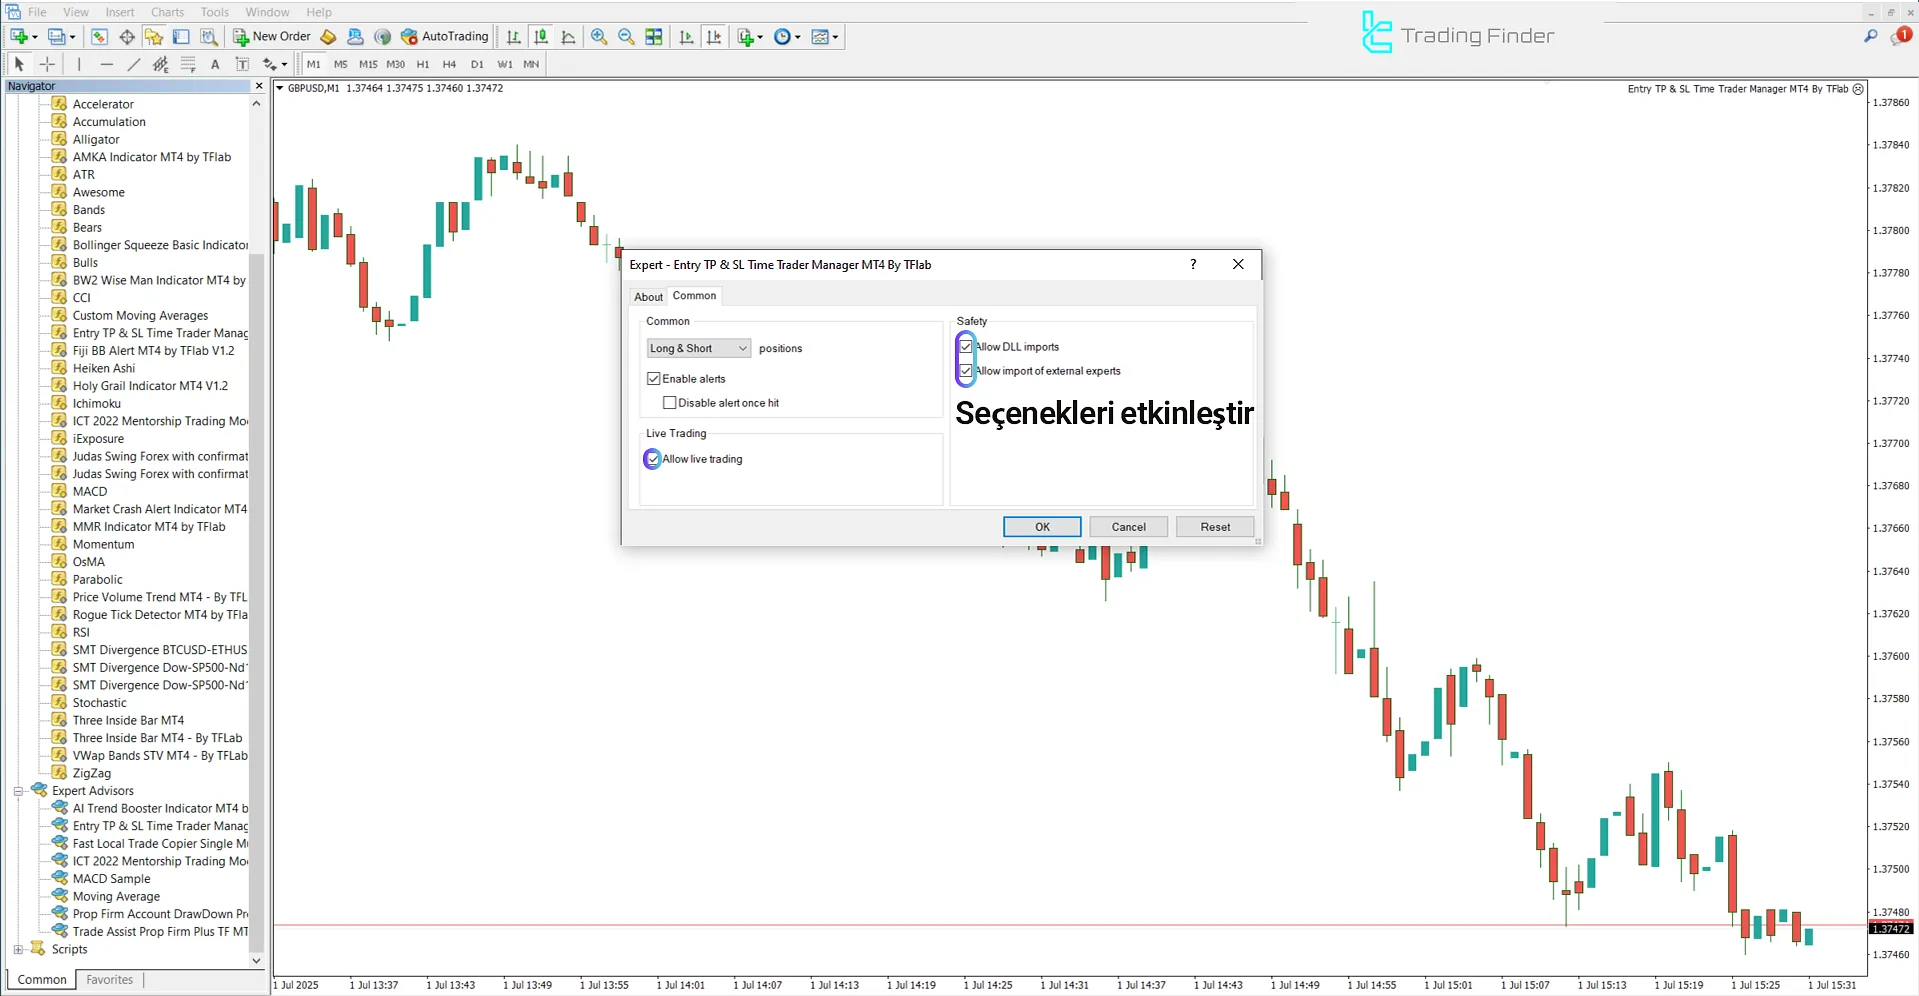The width and height of the screenshot is (1919, 996).
Task: Open the Long & Short positions dropdown
Action: click(x=740, y=348)
